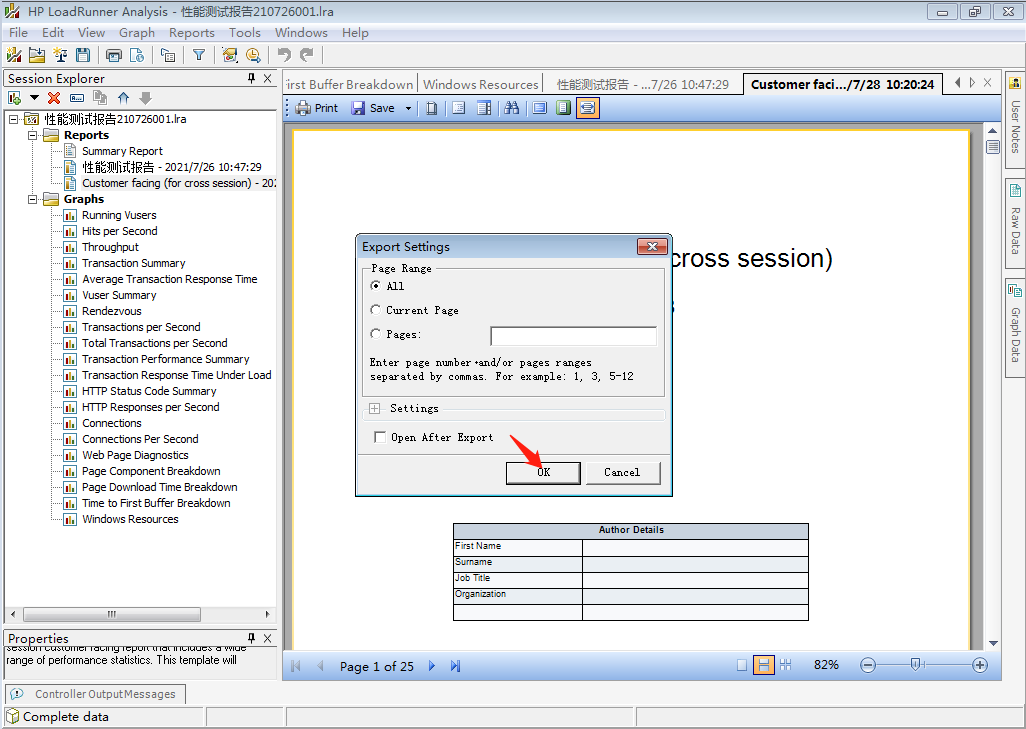Image resolution: width=1026 pixels, height=729 pixels.
Task: Enable the Open After Export checkbox
Action: coord(379,437)
